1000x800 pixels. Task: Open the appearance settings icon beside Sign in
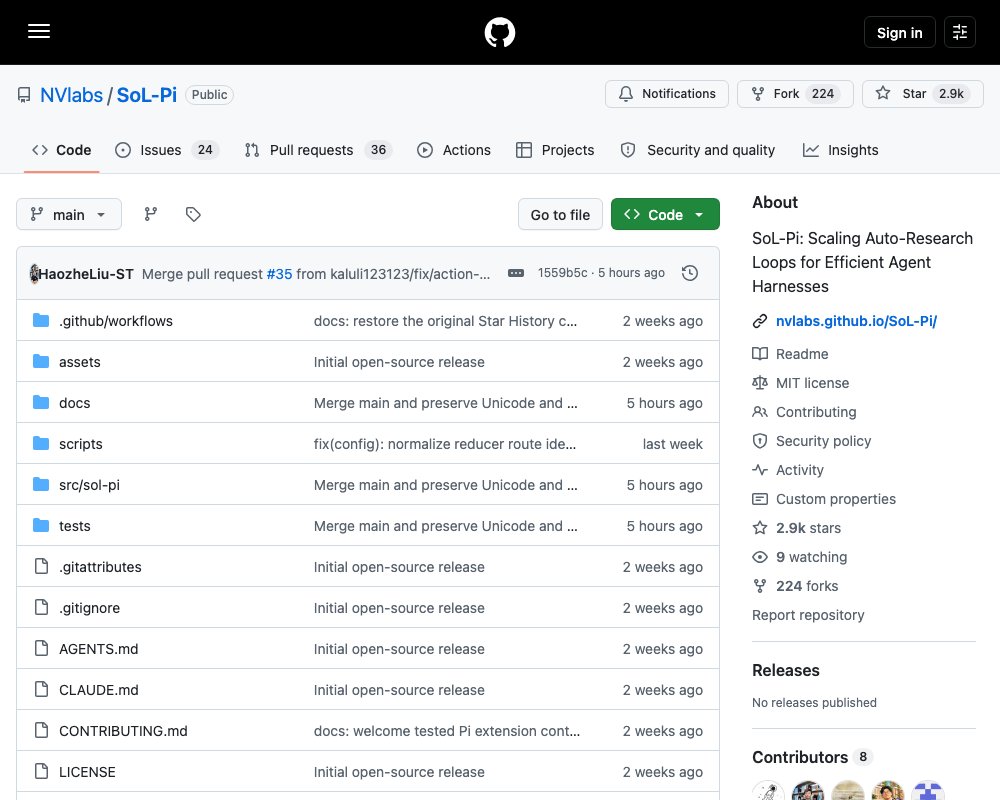(960, 32)
